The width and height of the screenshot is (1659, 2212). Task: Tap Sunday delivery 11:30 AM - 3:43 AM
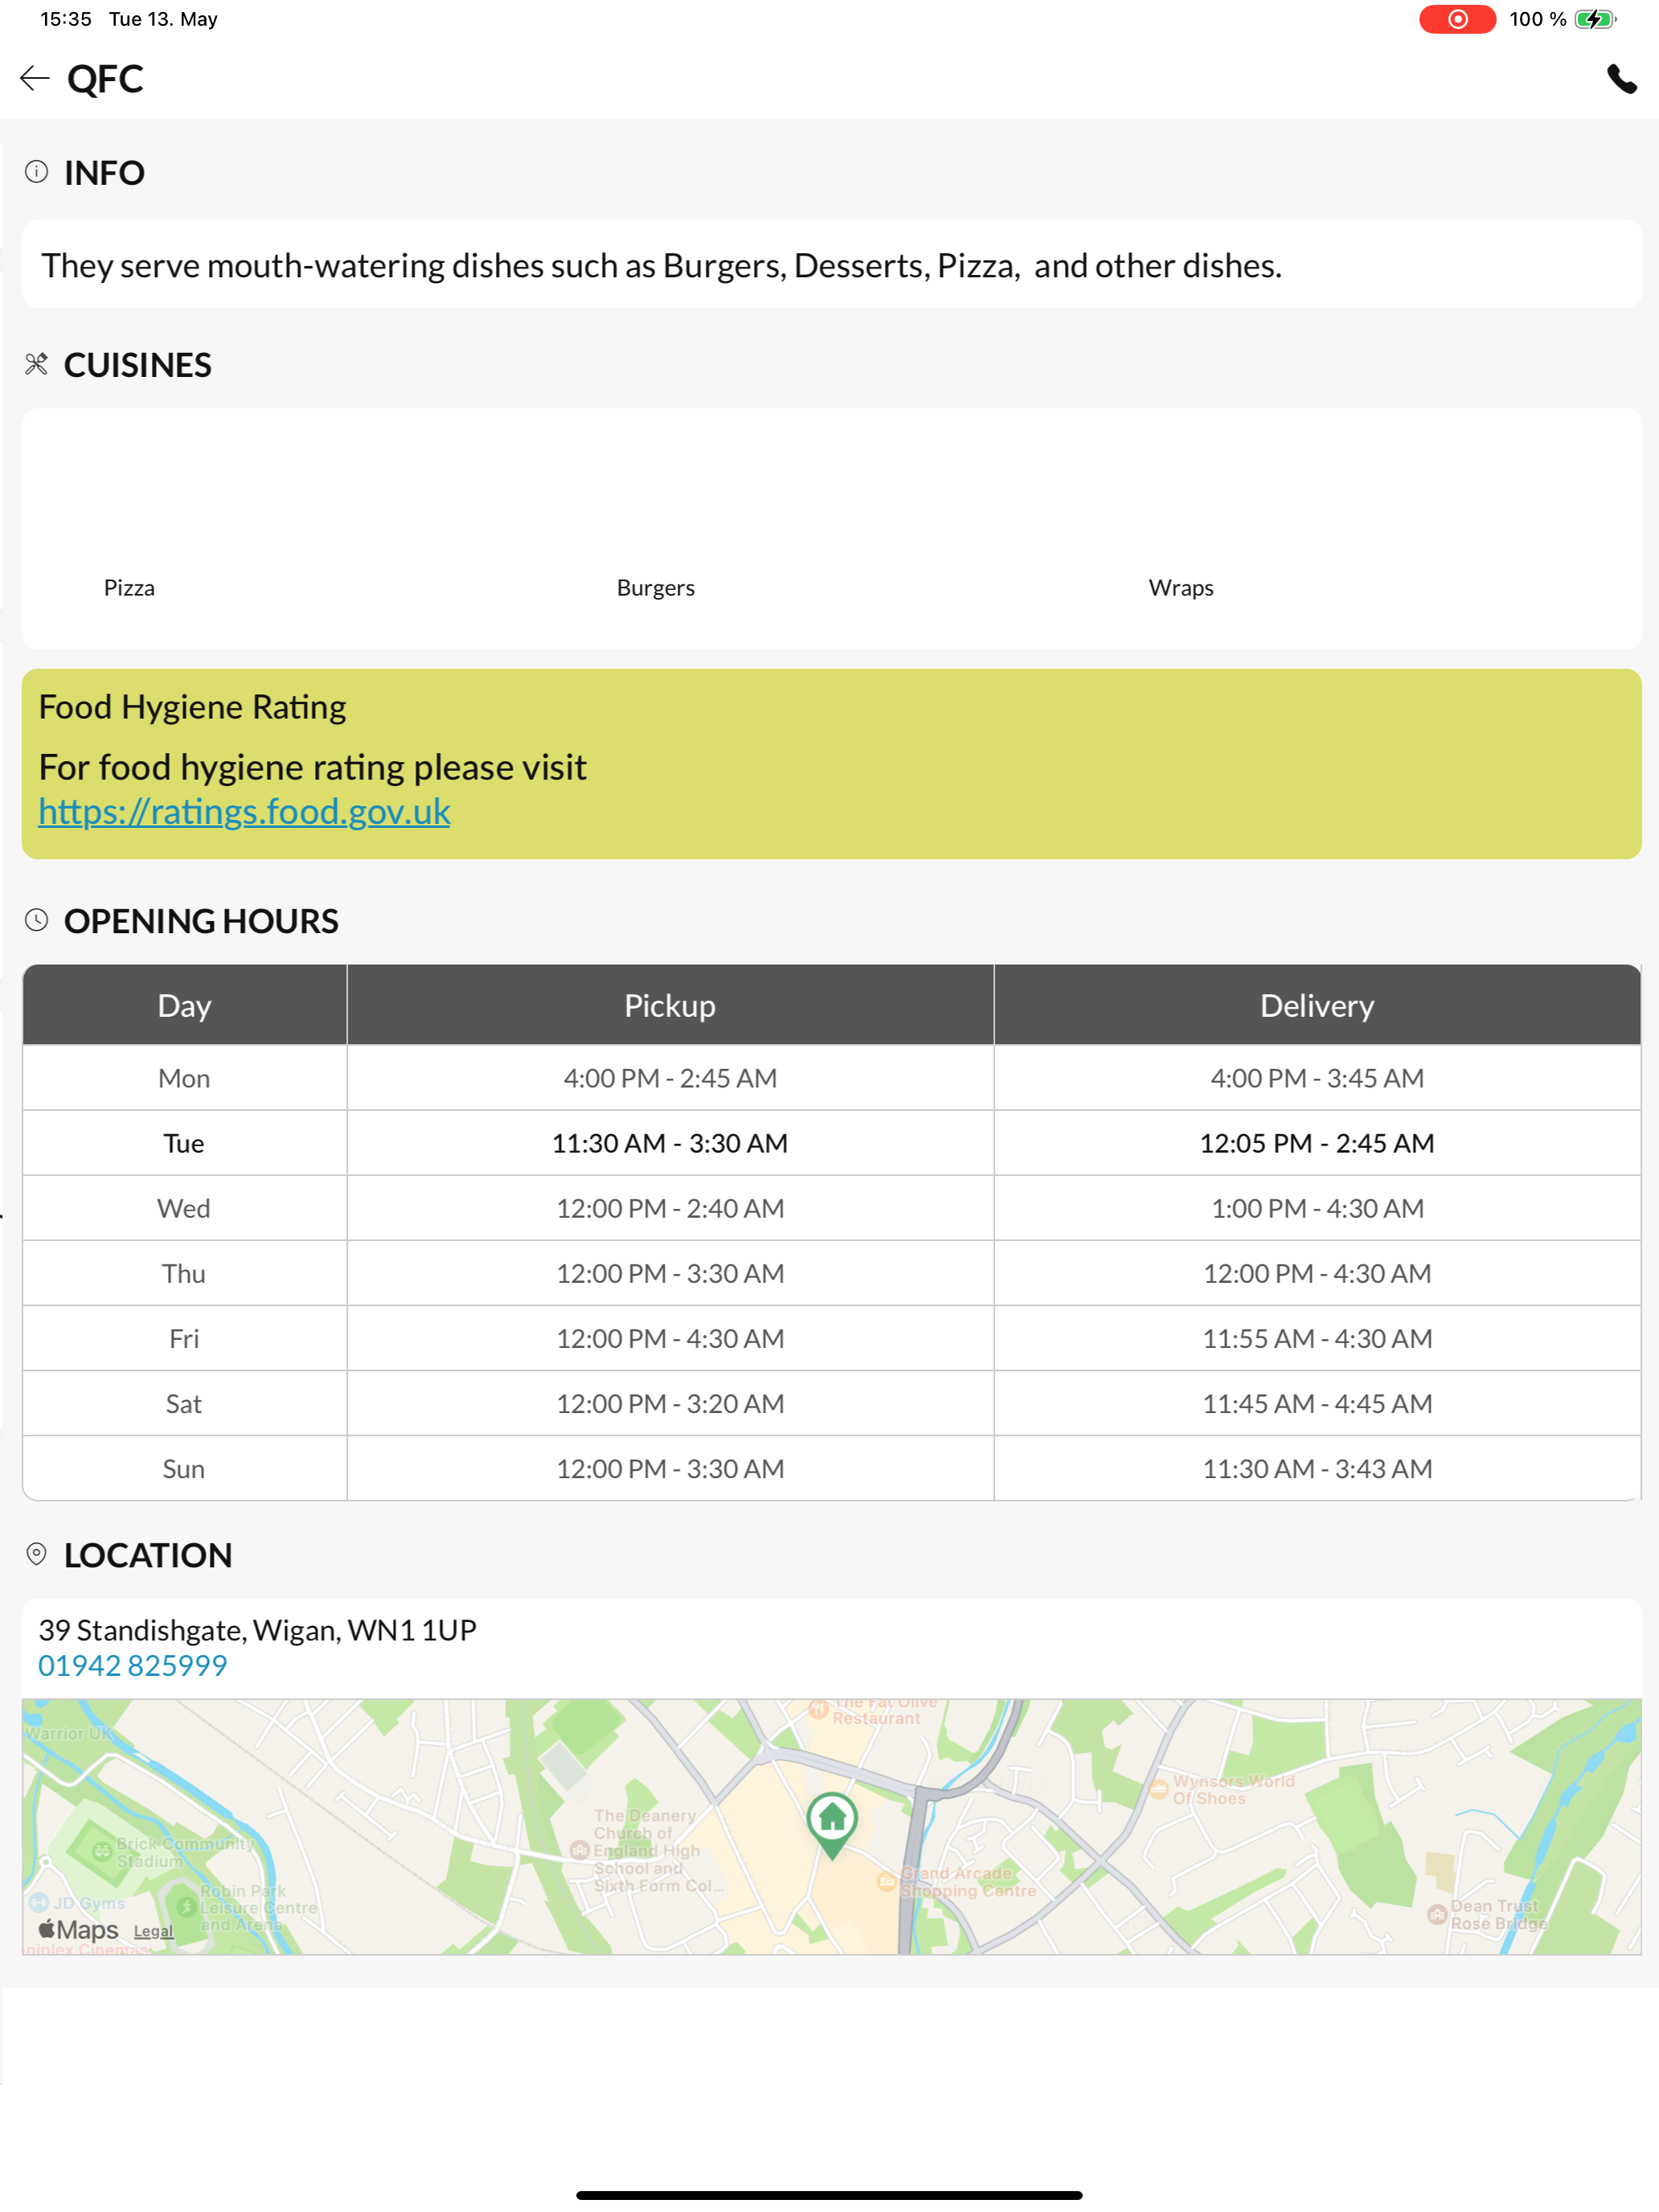click(x=1317, y=1468)
